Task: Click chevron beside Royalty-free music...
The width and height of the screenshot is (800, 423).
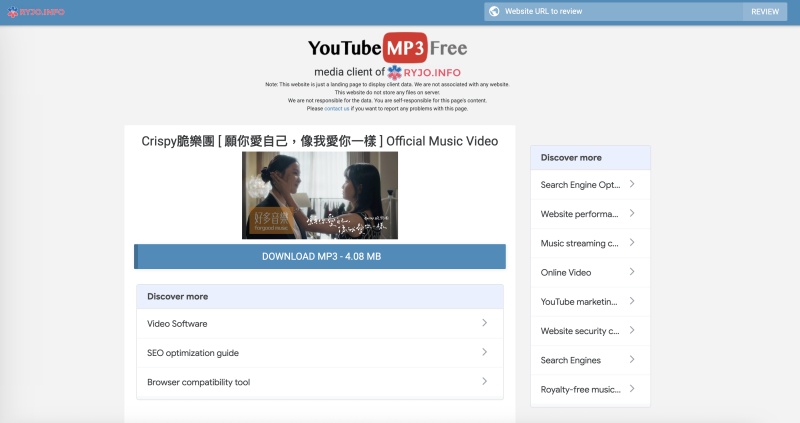Action: pyautogui.click(x=632, y=388)
